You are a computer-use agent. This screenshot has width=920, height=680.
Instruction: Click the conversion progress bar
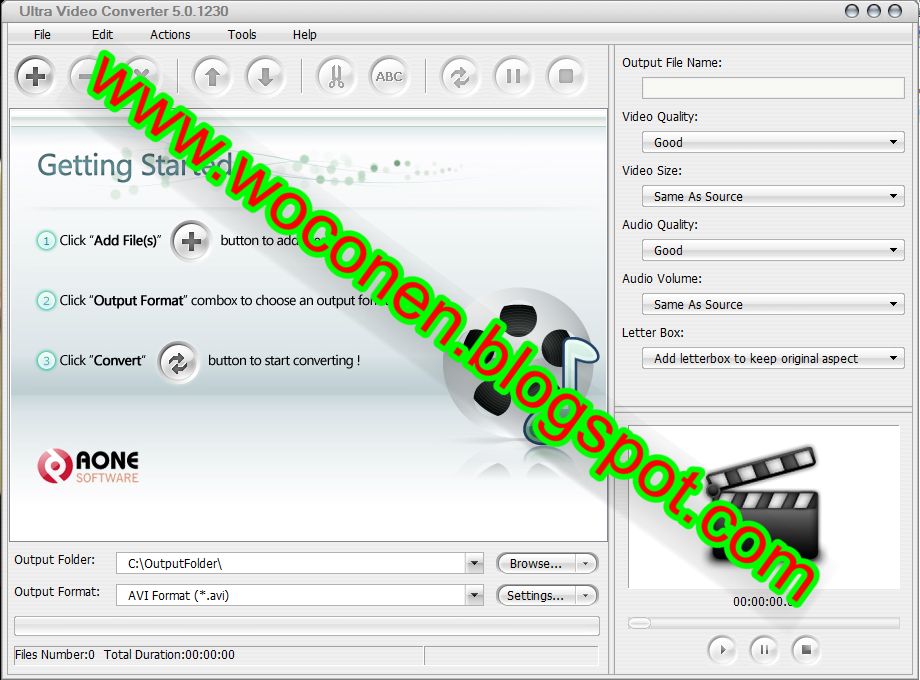pyautogui.click(x=307, y=625)
